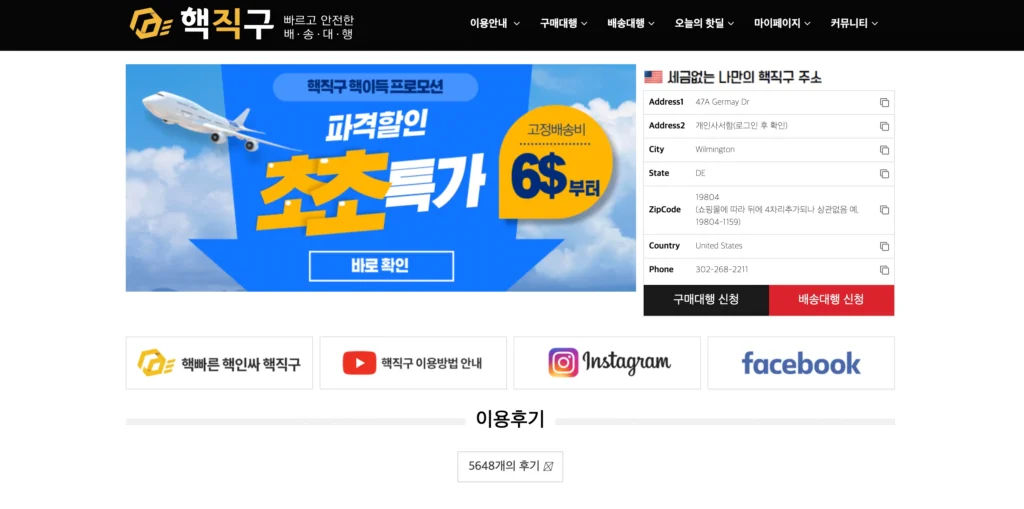Click the ZipCode row label
Screen dimensions: 1024x509
(x=665, y=210)
